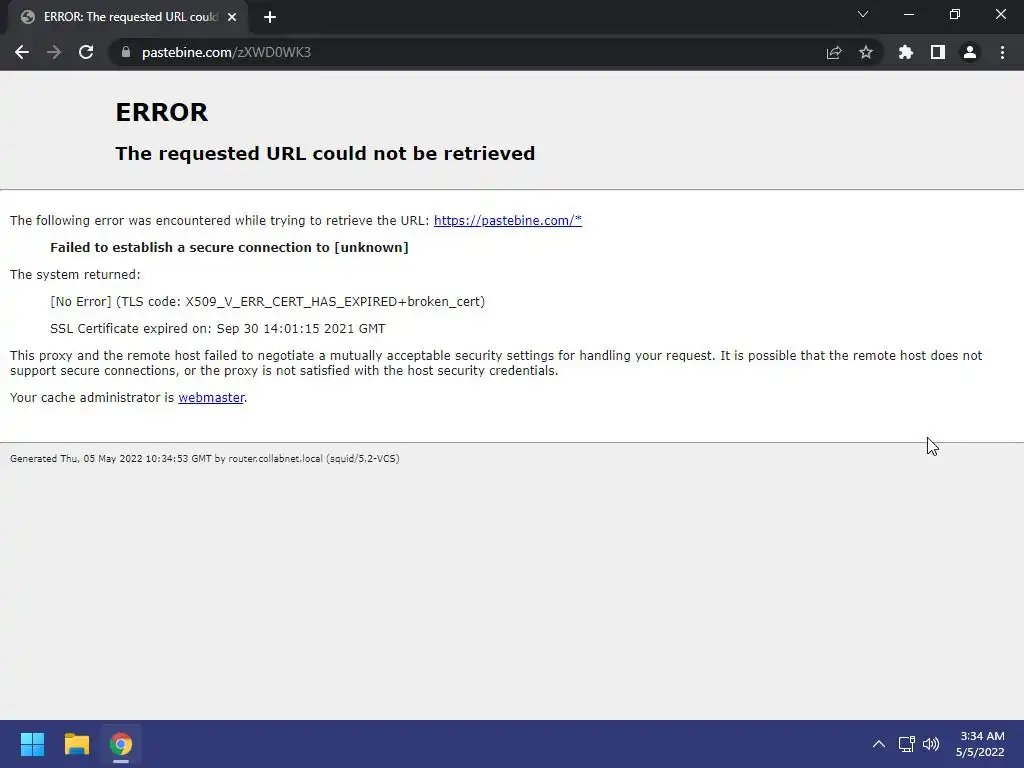Viewport: 1024px width, 768px height.
Task: Minimize the Chrome window
Action: [909, 14]
